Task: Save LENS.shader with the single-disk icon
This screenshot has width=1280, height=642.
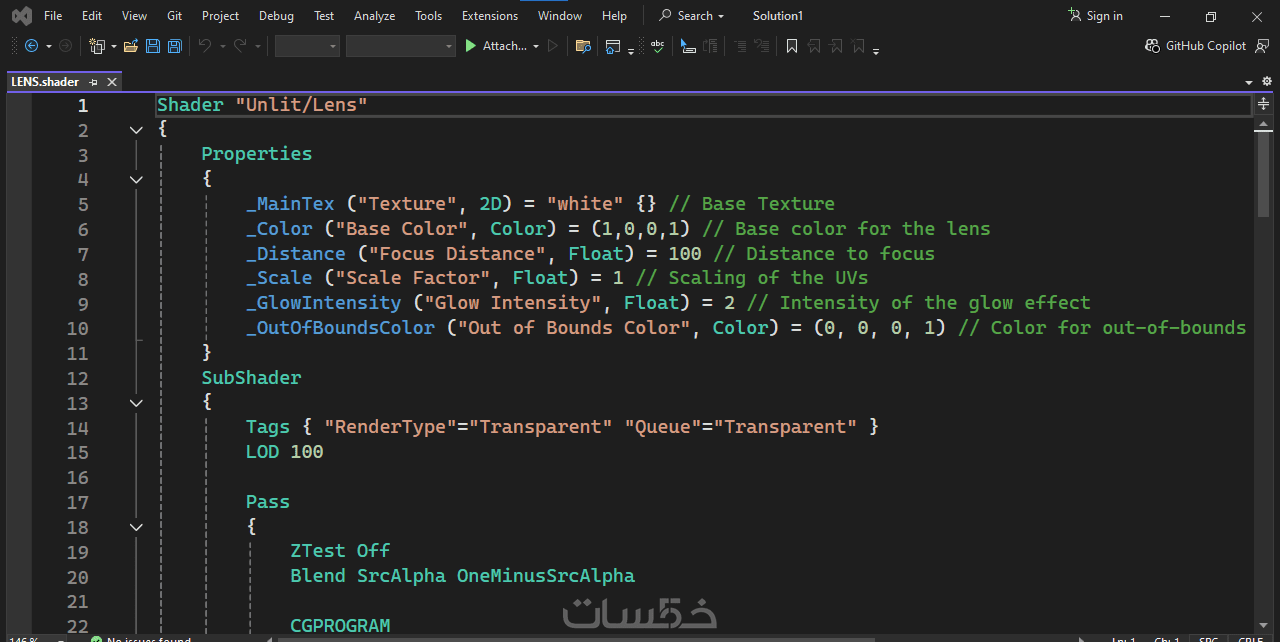Action: point(153,46)
